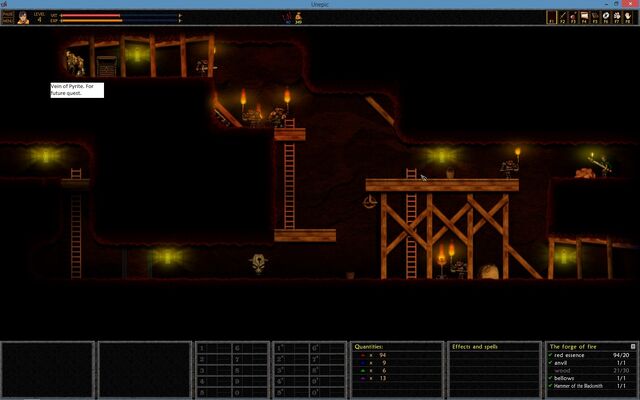Click the glowing lantern in bottom-right shaft

(564, 256)
